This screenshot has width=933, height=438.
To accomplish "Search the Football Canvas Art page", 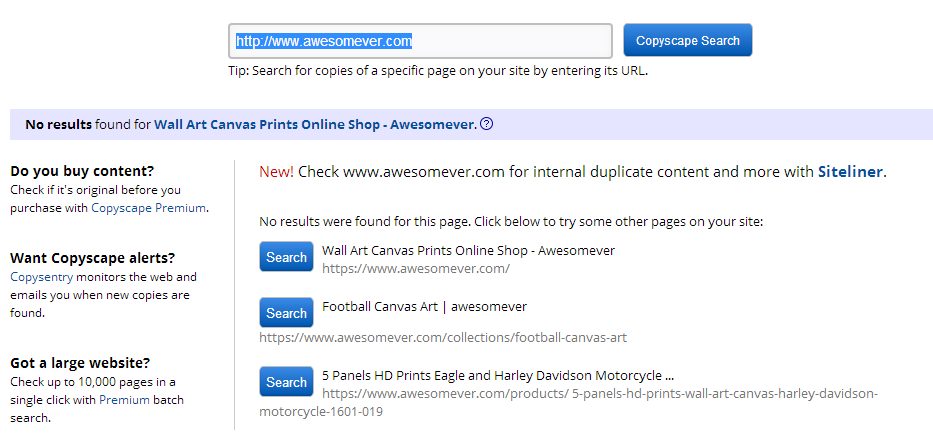I will click(286, 312).
